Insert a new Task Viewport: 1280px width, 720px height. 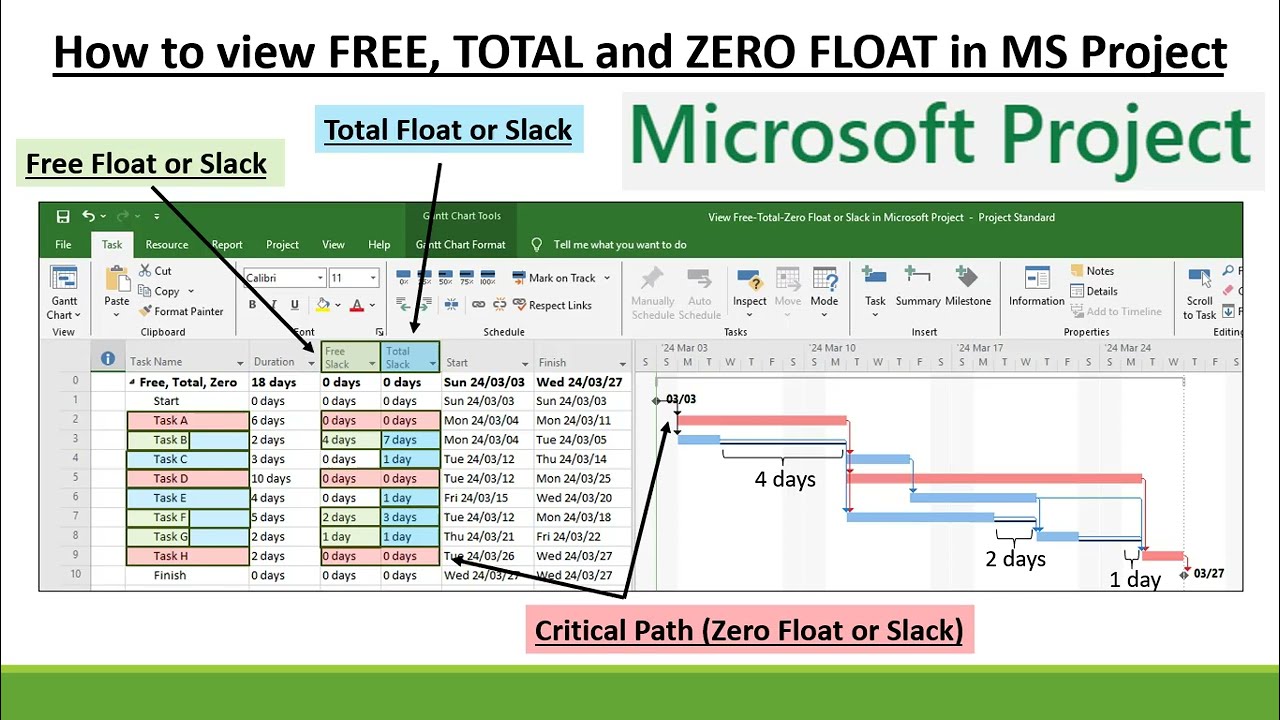pyautogui.click(x=875, y=290)
